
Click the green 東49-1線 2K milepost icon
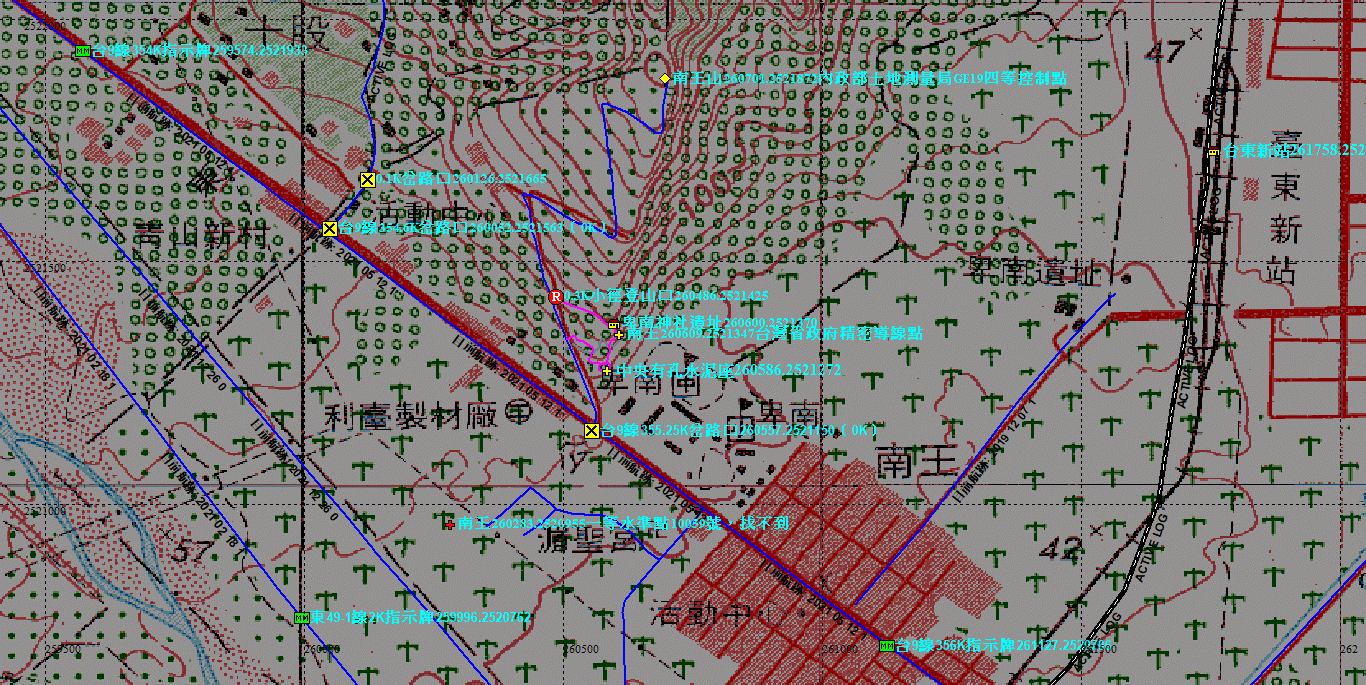(x=301, y=618)
